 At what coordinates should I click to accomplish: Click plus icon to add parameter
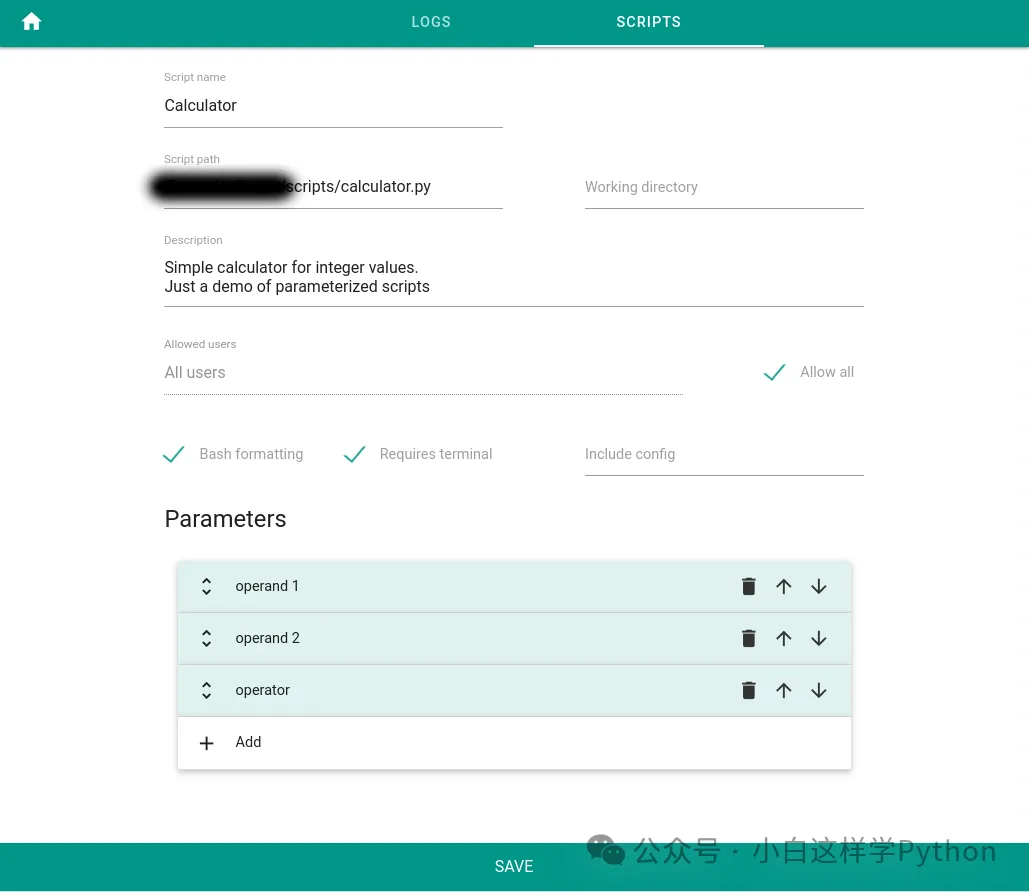(207, 743)
